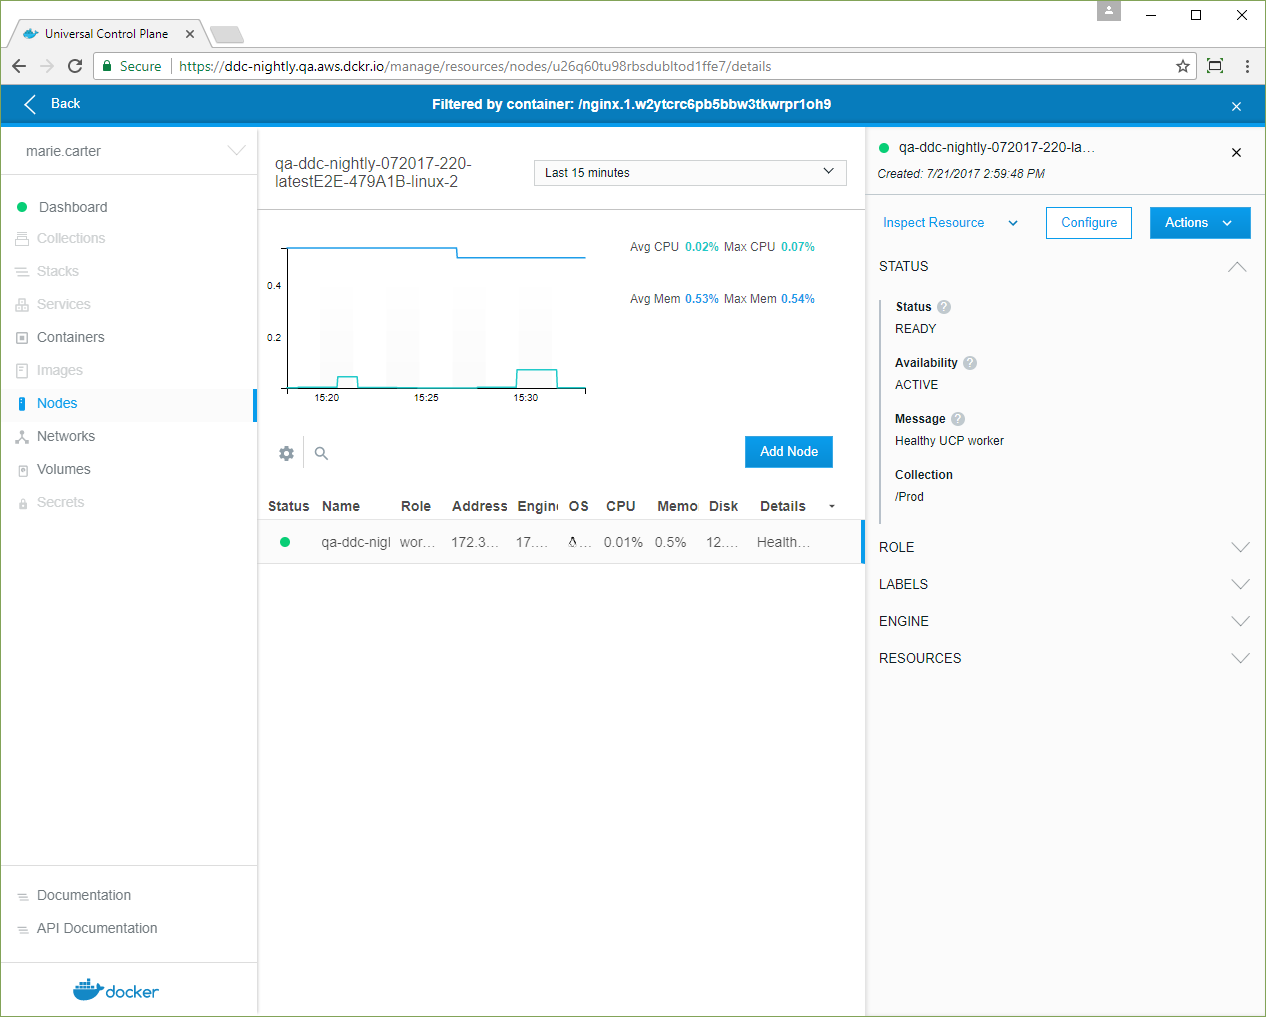Bookmark this page with star icon
This screenshot has width=1266, height=1017.
[1183, 66]
